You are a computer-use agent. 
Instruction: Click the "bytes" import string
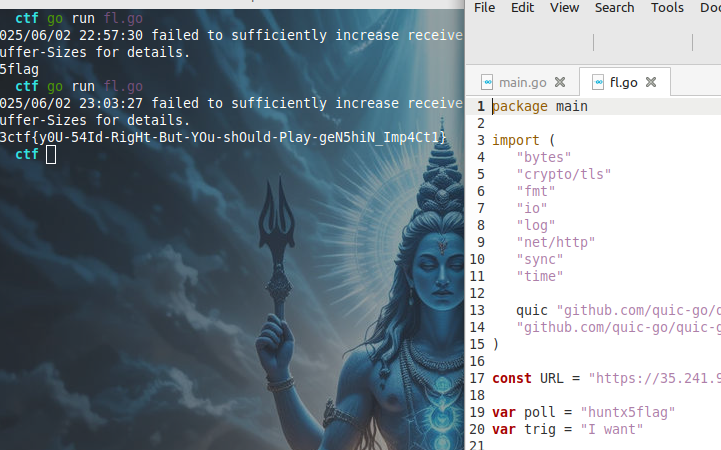click(x=544, y=157)
